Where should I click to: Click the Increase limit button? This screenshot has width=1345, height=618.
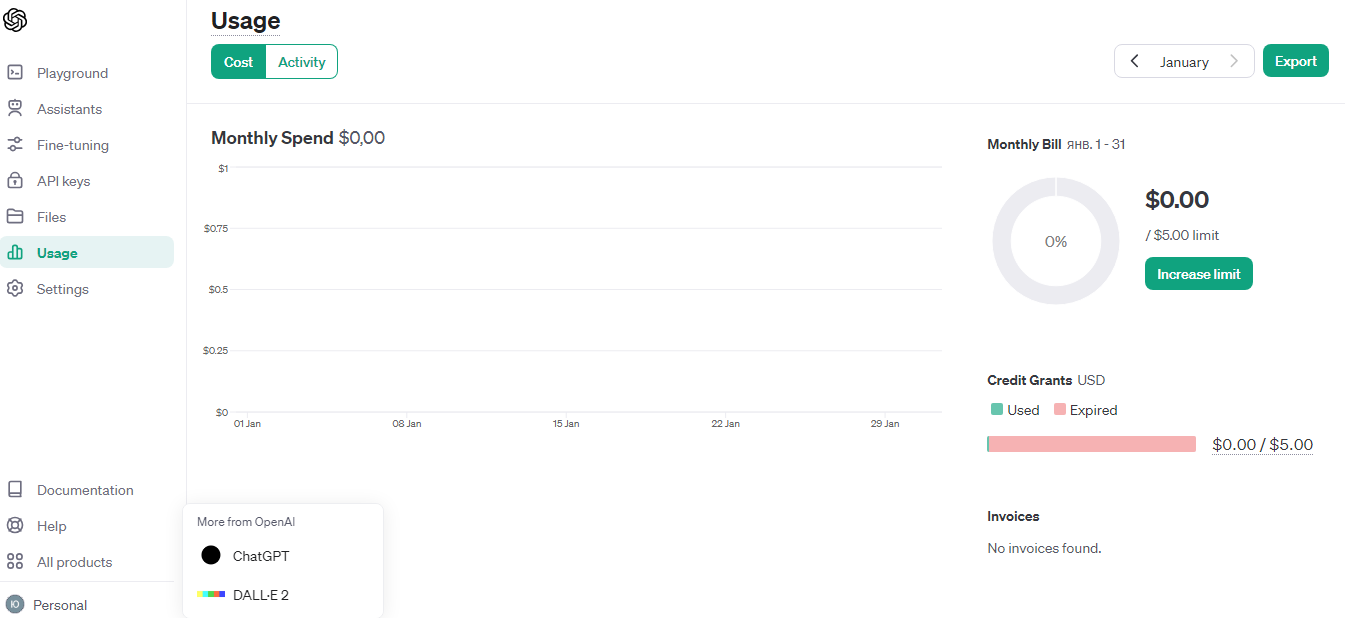[x=1199, y=274]
